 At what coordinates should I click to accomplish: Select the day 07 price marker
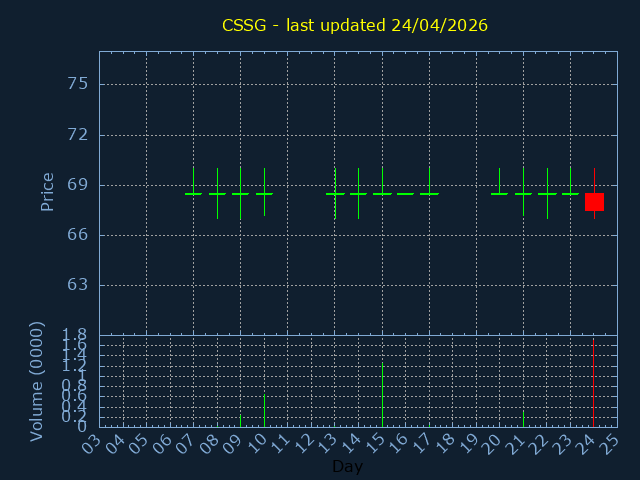(193, 194)
